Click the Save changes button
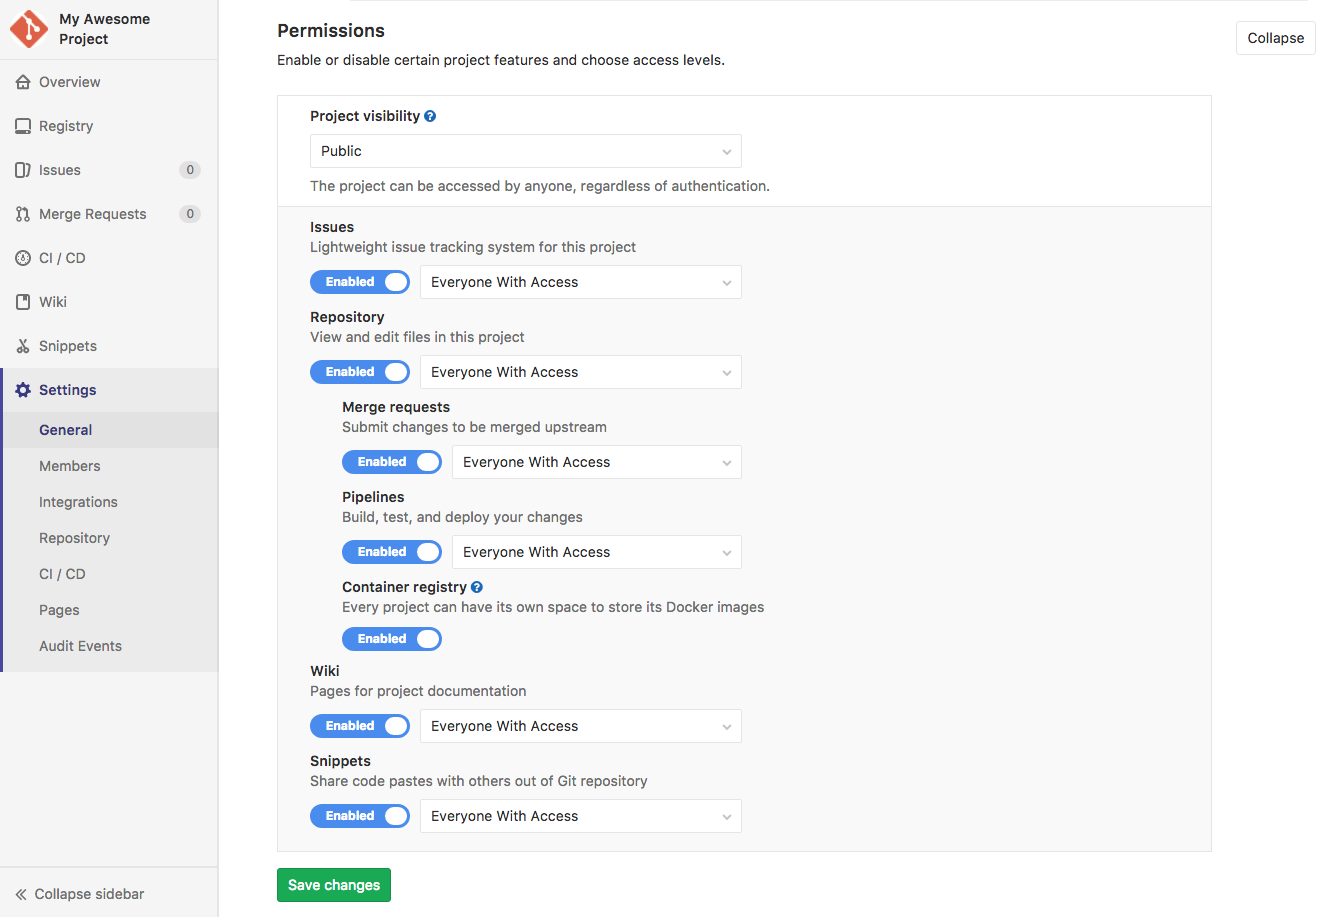The height and width of the screenshot is (917, 1325). (333, 885)
